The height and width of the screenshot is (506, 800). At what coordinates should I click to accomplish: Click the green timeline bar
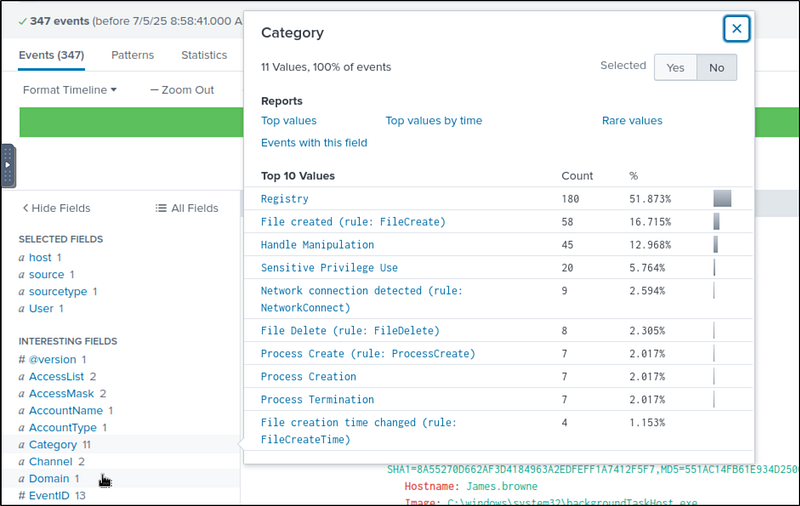point(130,122)
